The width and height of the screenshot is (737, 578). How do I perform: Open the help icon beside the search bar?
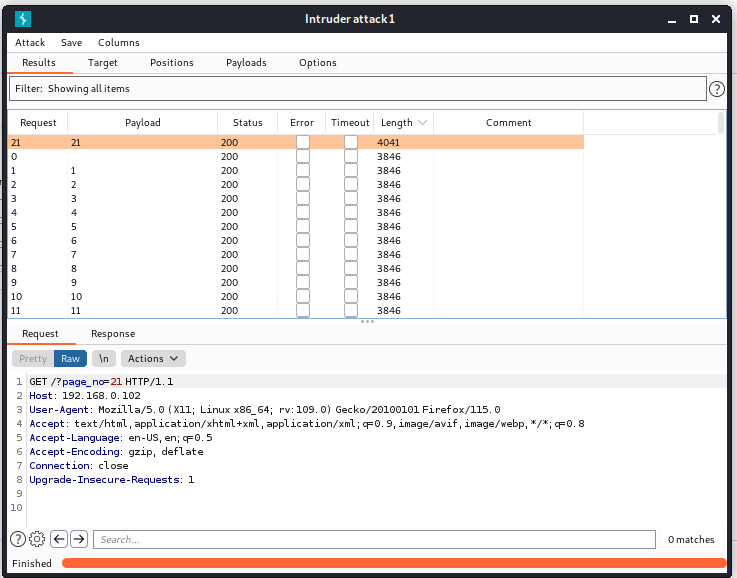(18, 539)
